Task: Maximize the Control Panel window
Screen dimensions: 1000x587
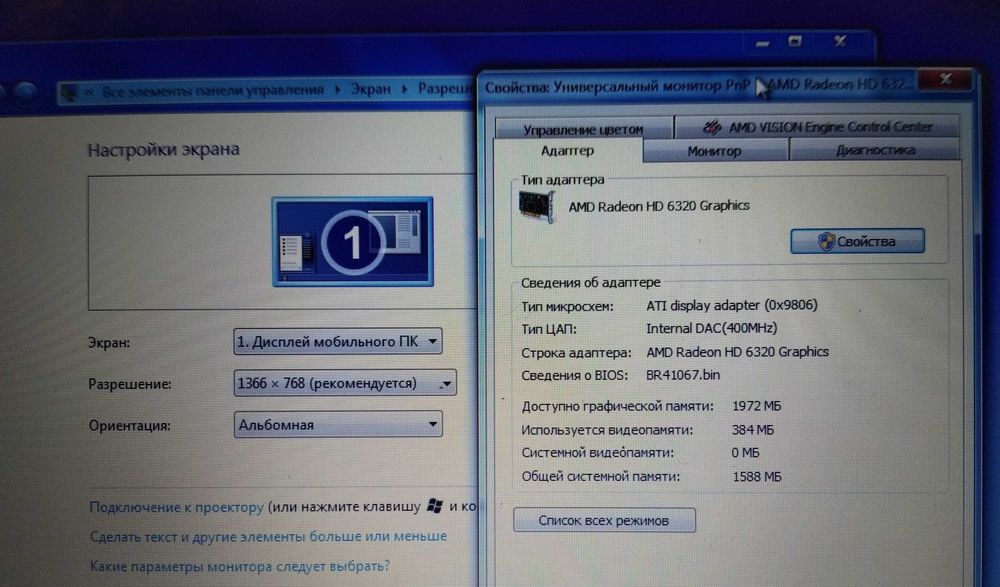Action: click(x=795, y=42)
